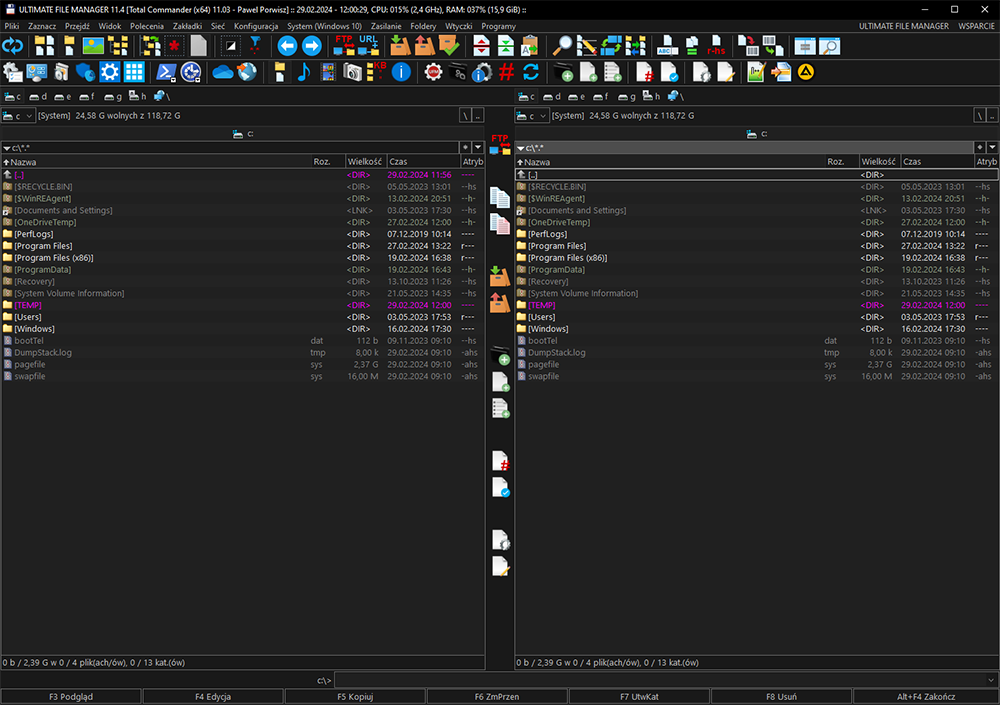Select drive f in right drive bar
The height and width of the screenshot is (705, 1000).
click(x=601, y=96)
